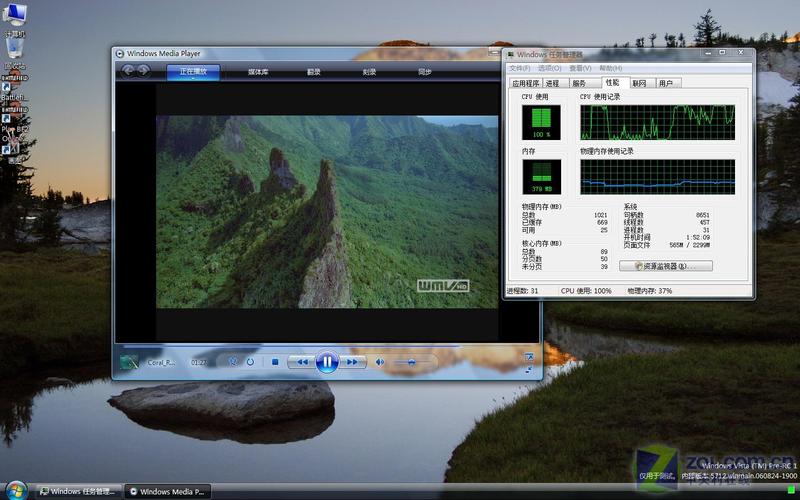800x500 pixels.
Task: Click the Task Manager title bar icon
Action: click(511, 55)
